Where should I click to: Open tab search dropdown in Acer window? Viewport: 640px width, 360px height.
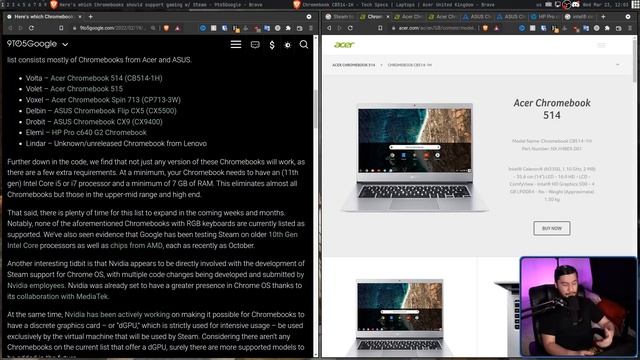tap(628, 17)
